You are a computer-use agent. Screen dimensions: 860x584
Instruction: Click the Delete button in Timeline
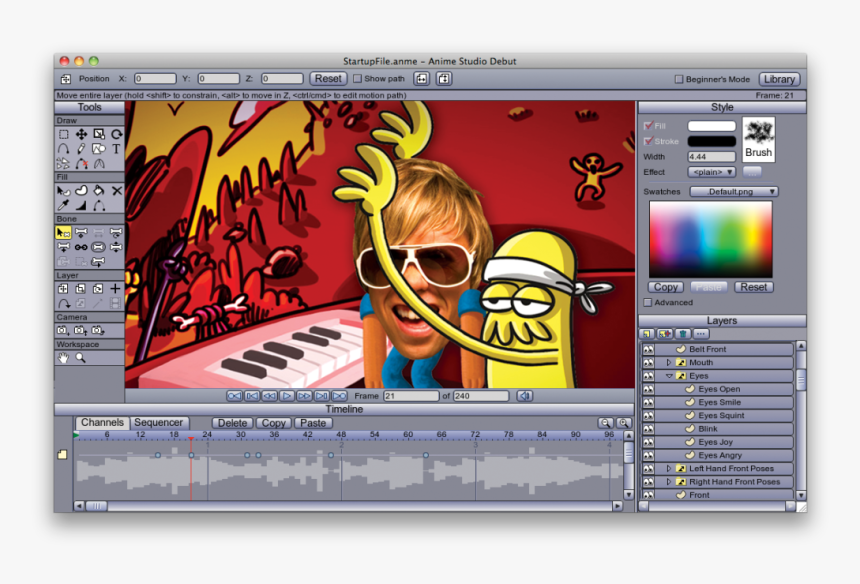(233, 423)
